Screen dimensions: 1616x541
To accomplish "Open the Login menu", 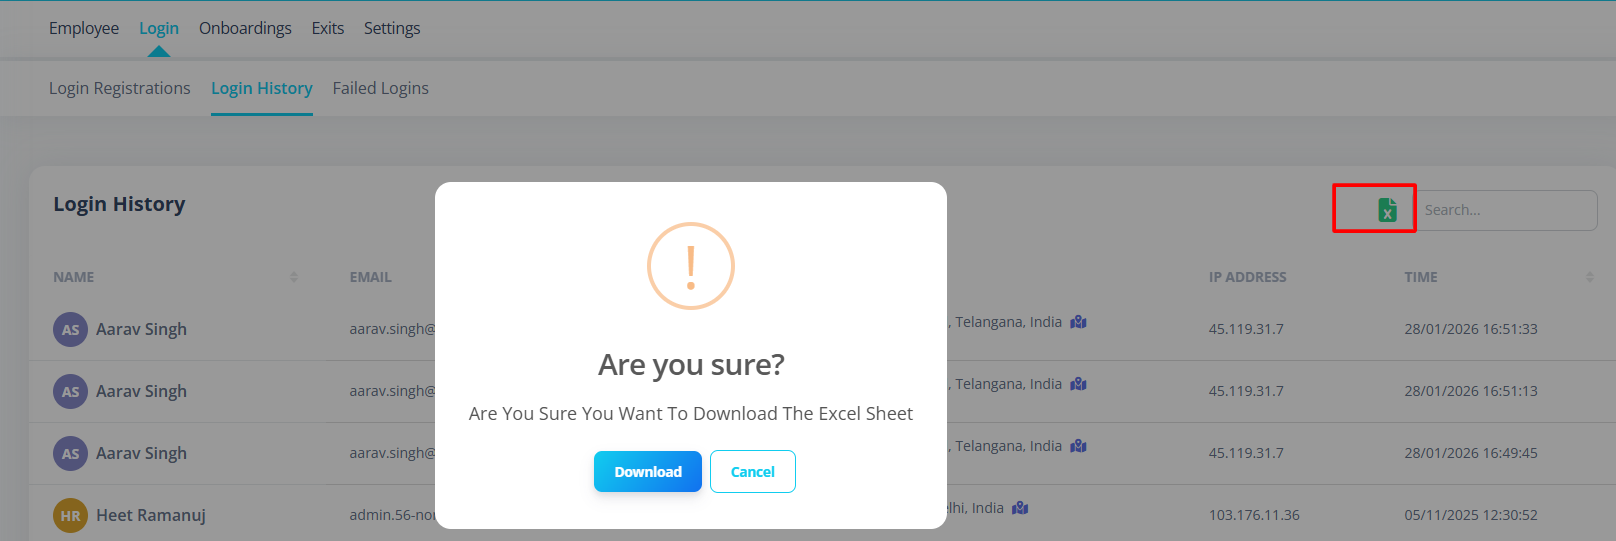I will point(159,28).
